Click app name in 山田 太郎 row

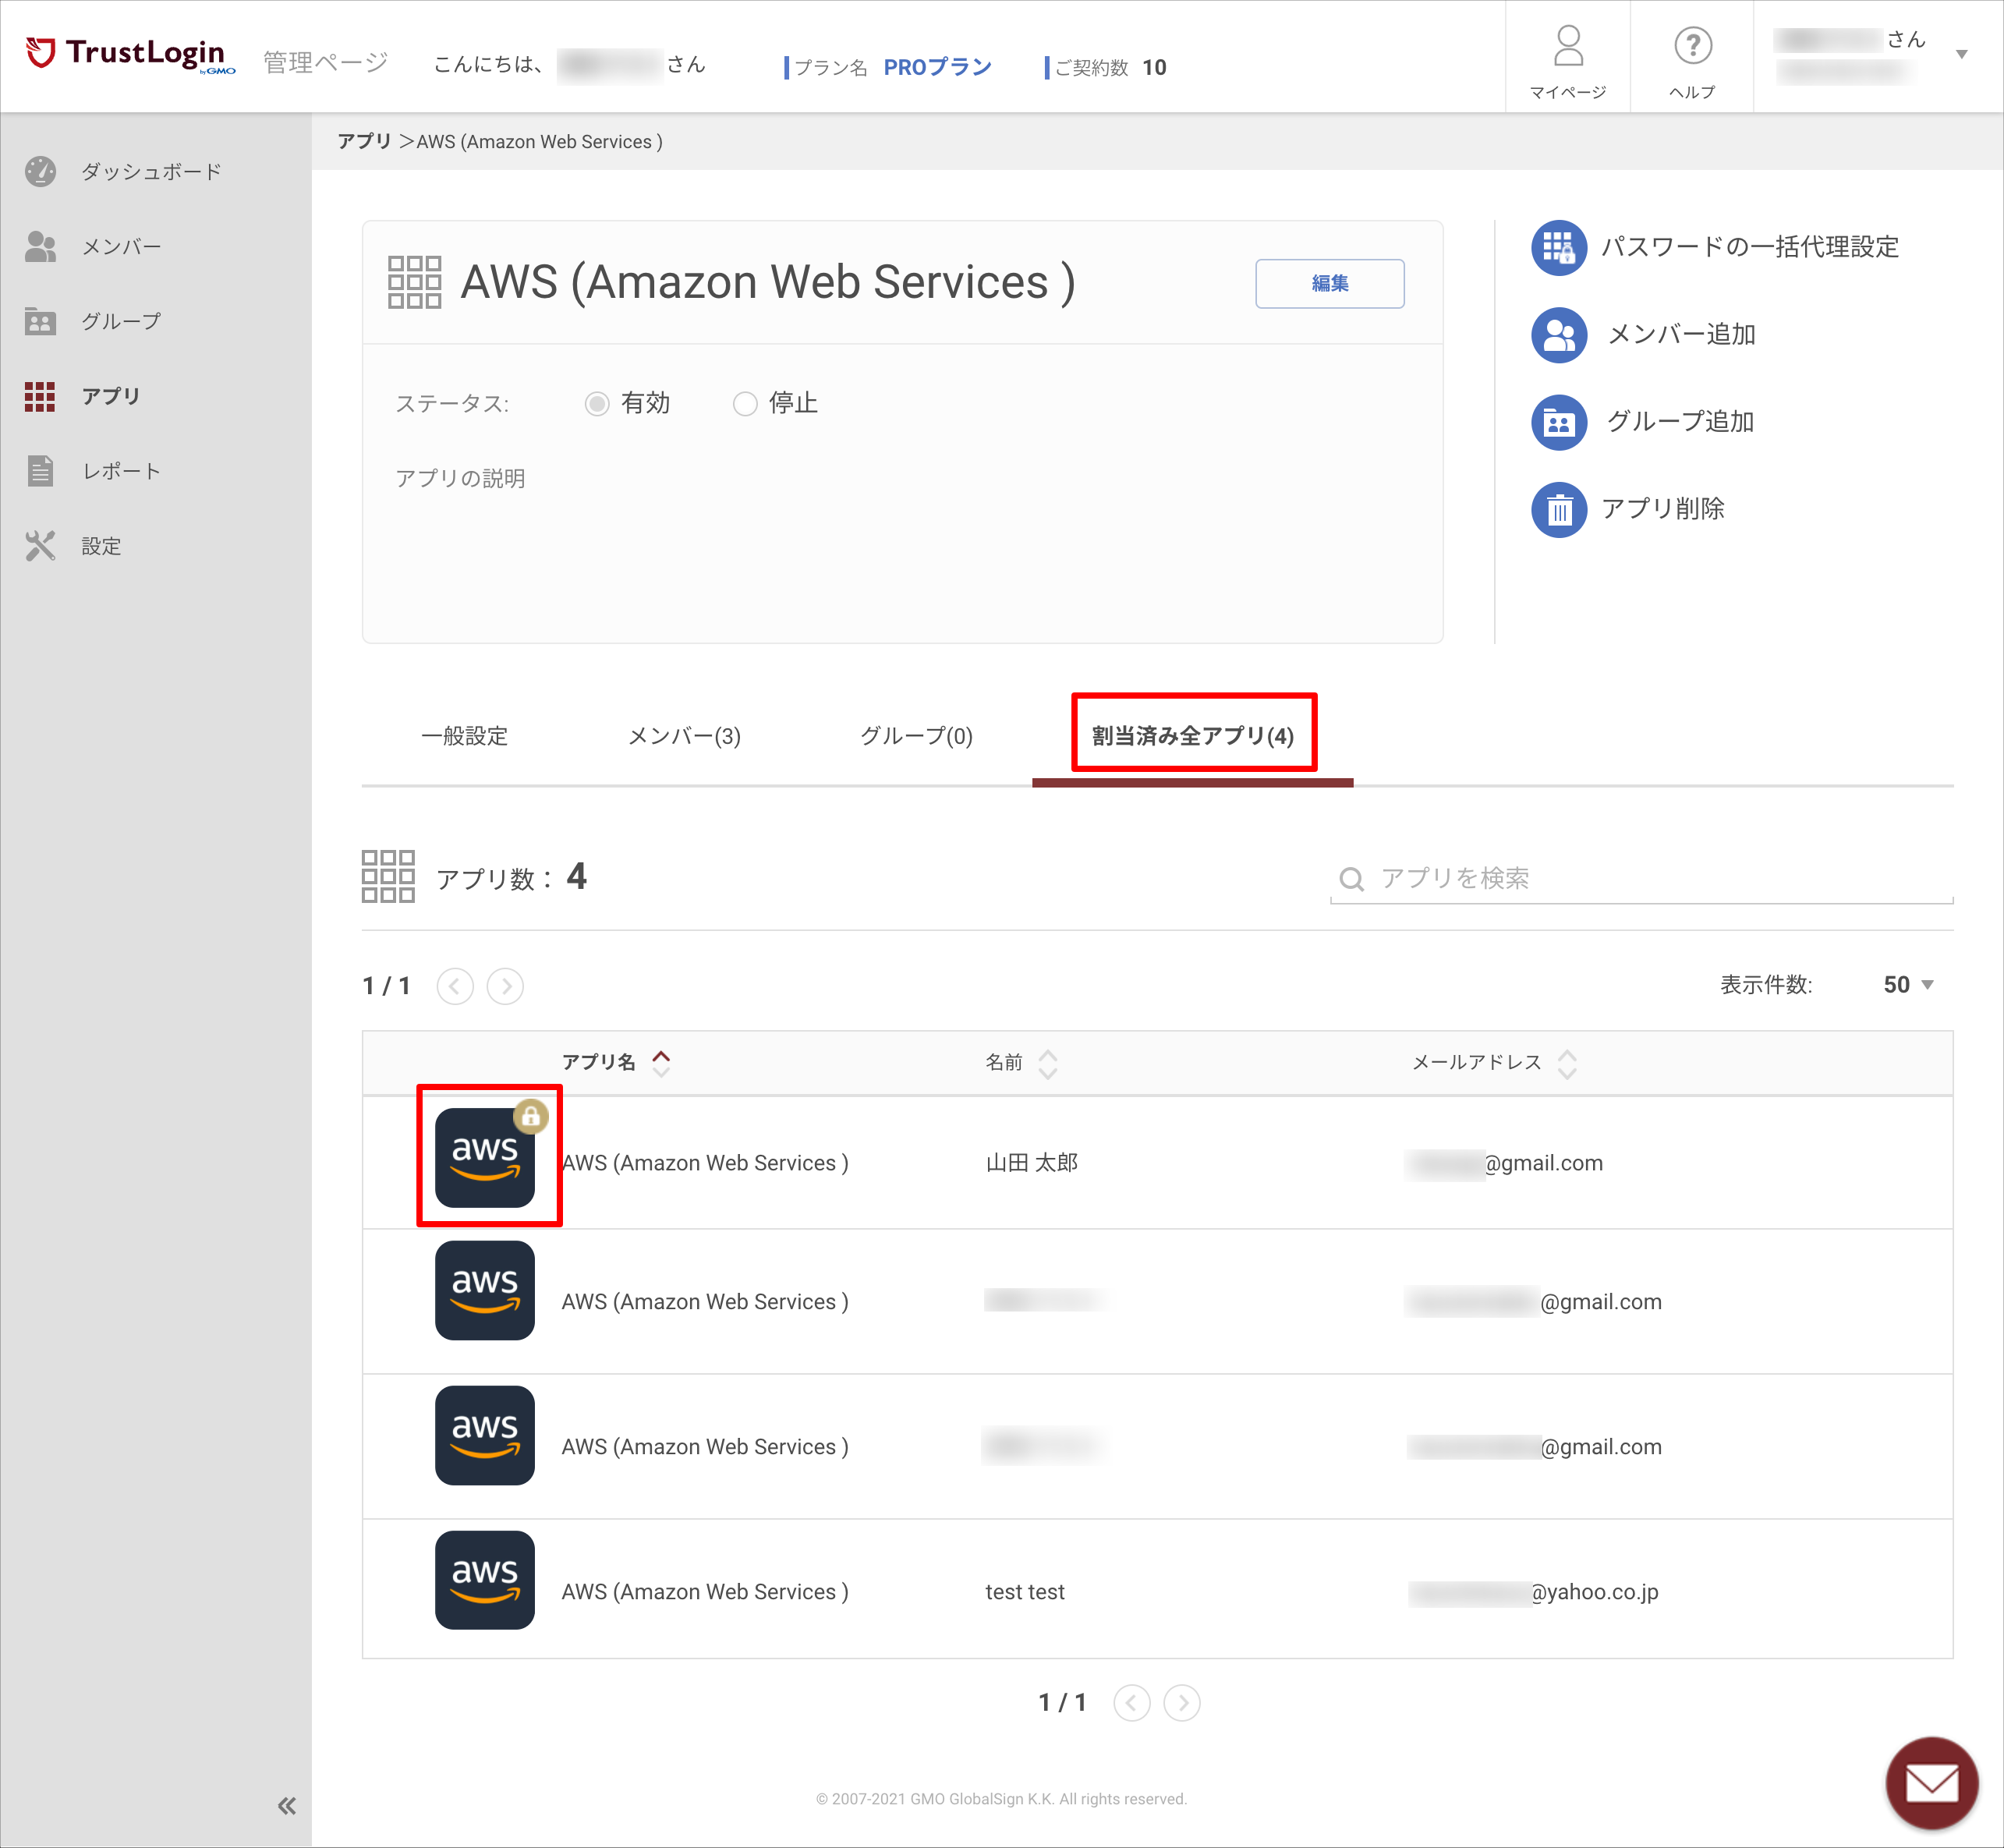point(705,1163)
